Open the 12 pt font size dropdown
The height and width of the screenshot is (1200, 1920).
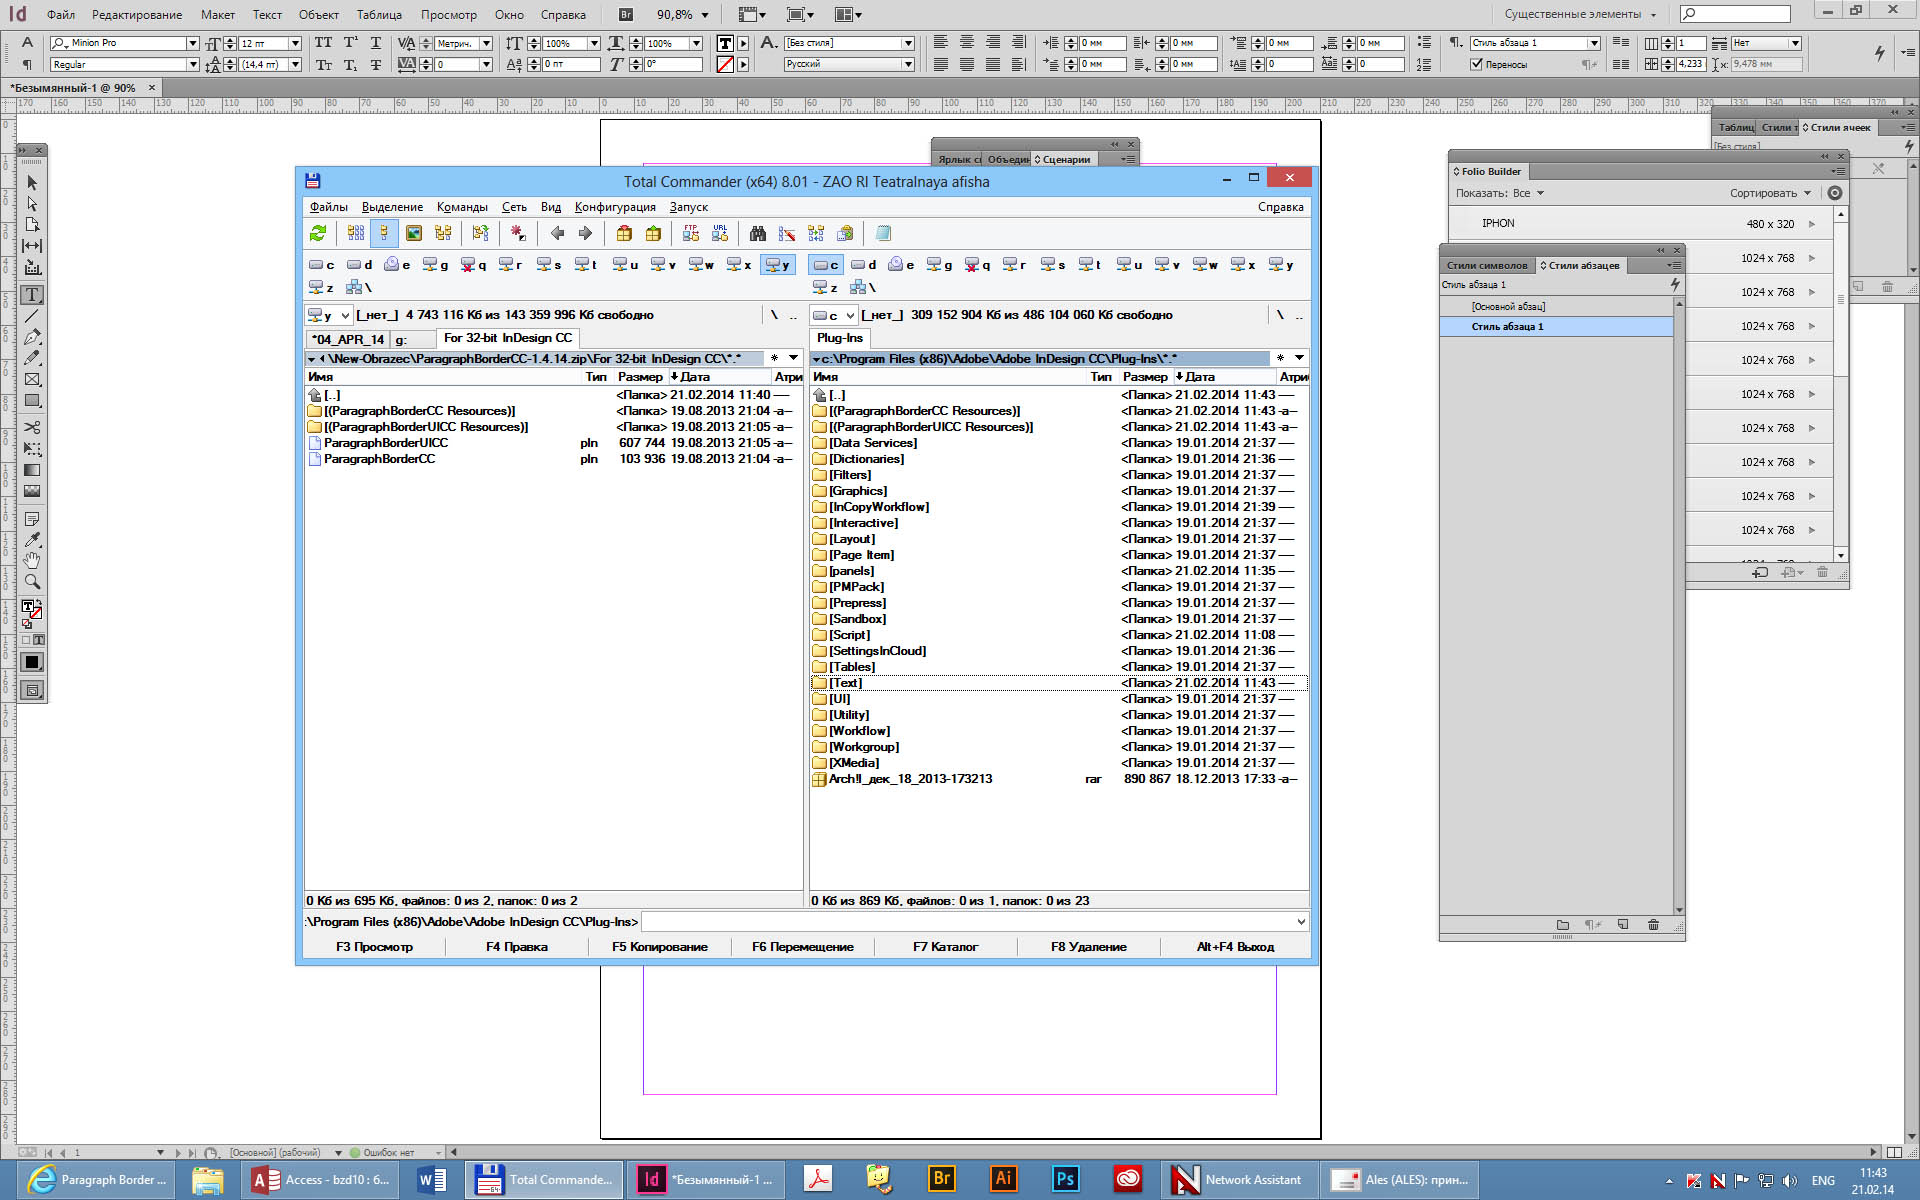[x=295, y=43]
